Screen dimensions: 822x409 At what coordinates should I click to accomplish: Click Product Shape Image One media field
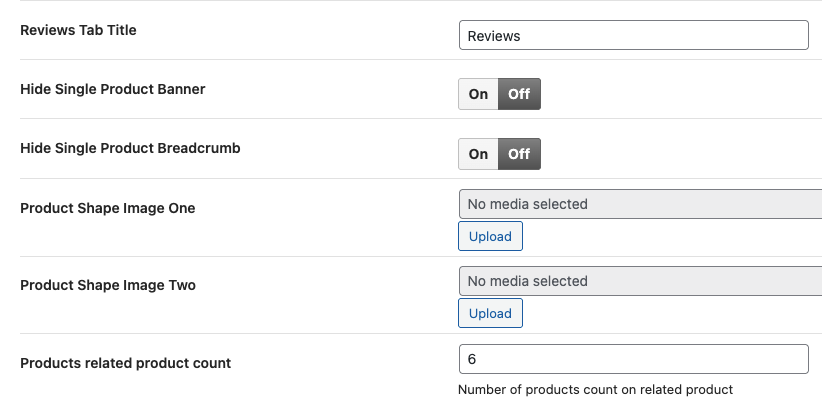[638, 204]
